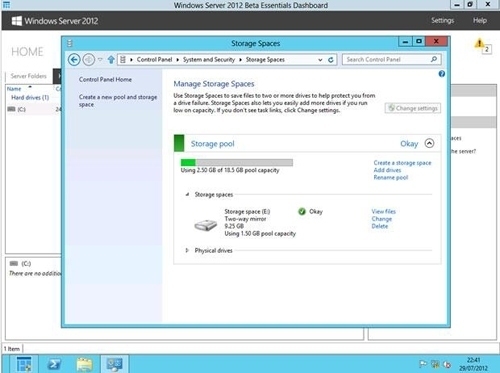Open PowerShell from the taskbar

(54, 364)
